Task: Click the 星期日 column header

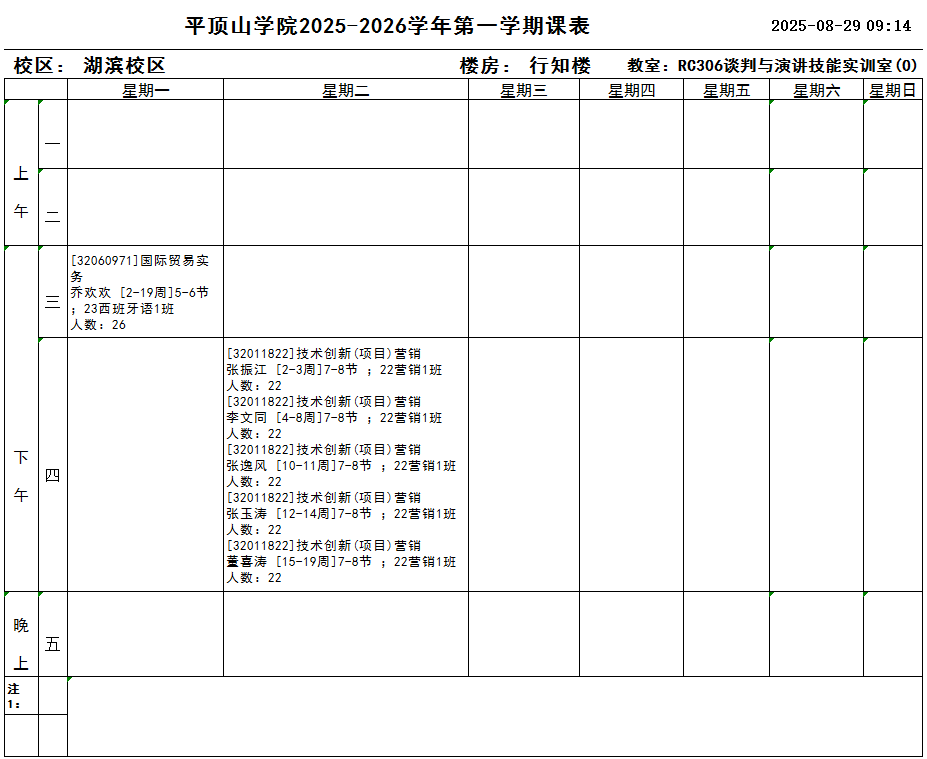Action: (892, 91)
